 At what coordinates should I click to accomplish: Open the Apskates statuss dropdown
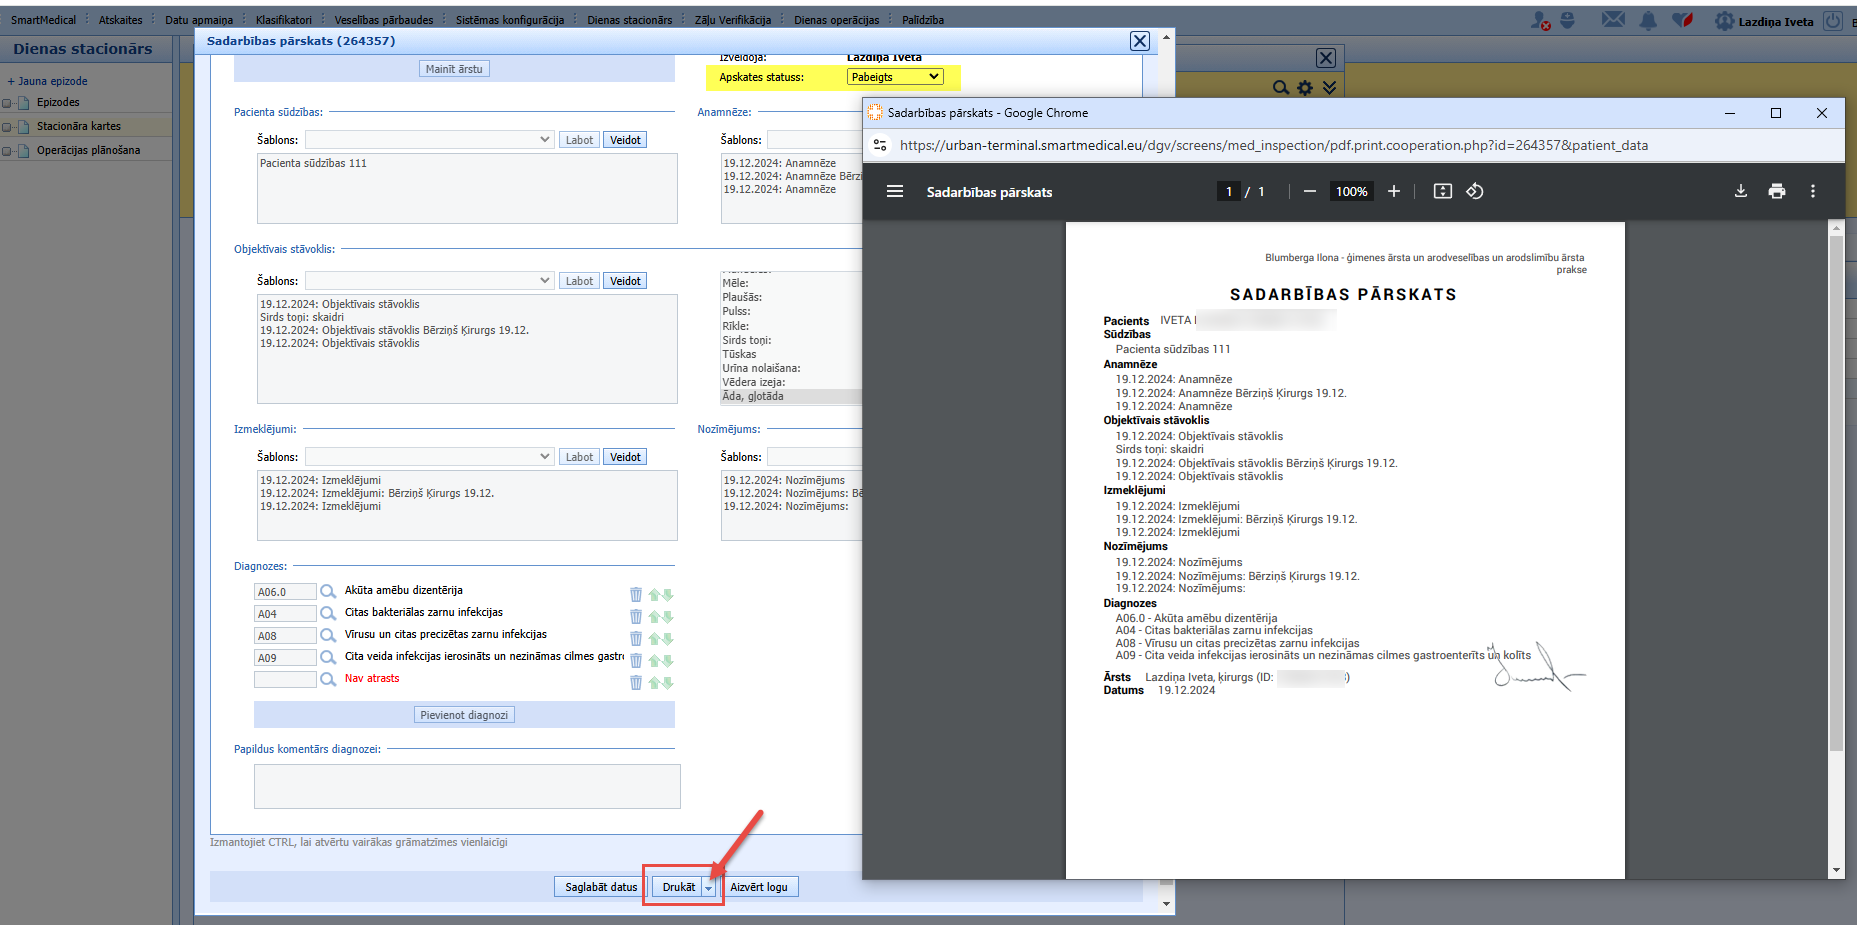coord(895,77)
